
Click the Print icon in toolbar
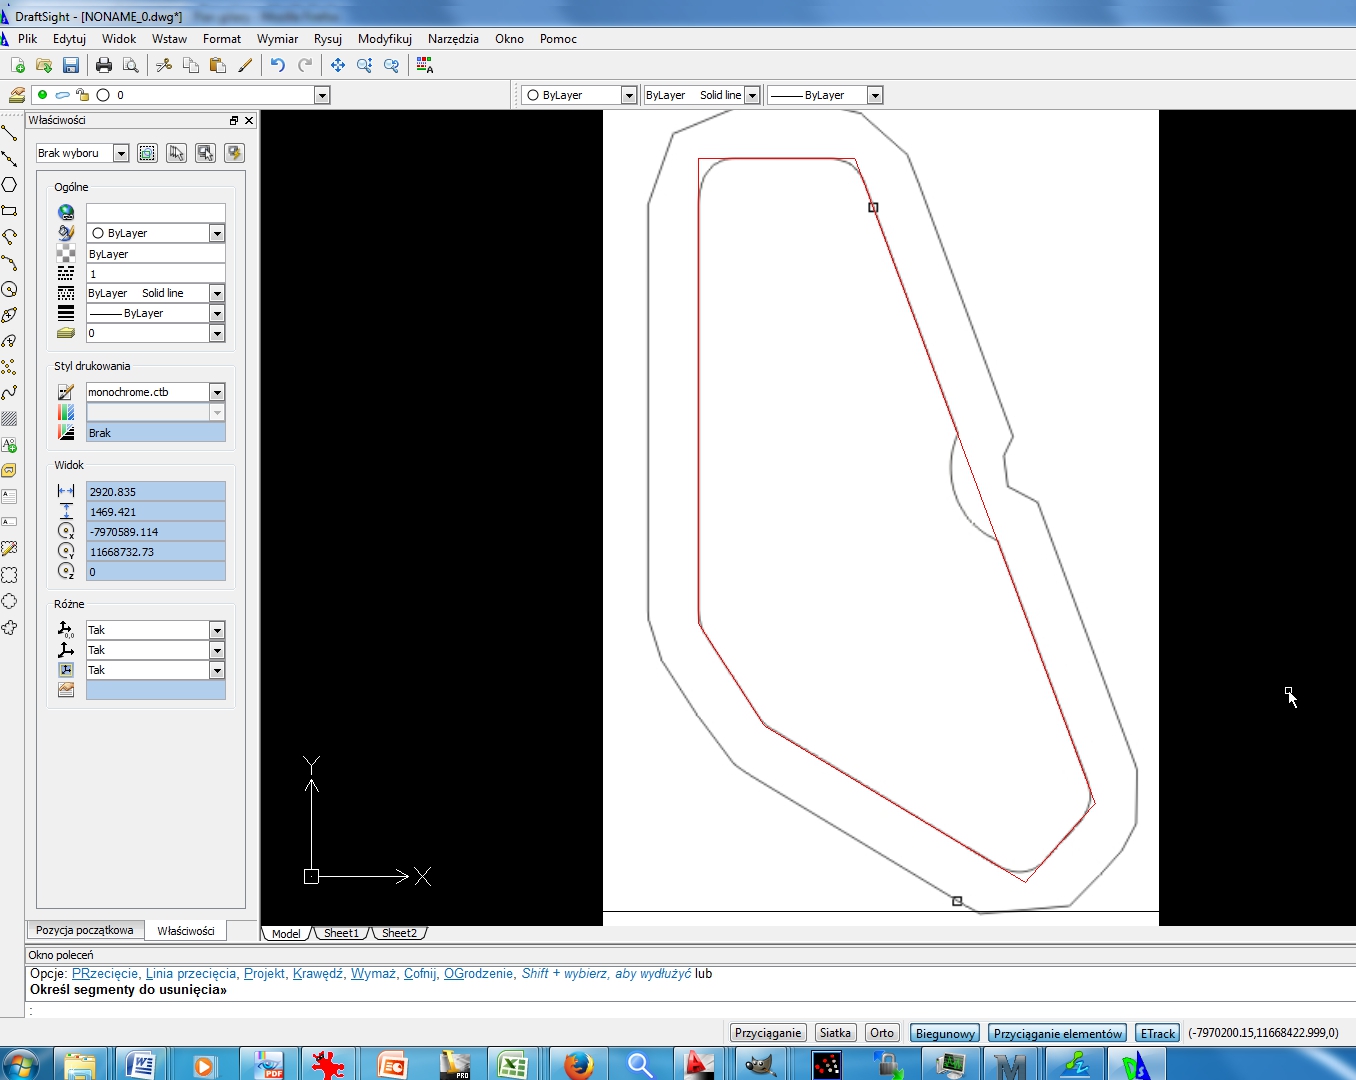tap(104, 65)
